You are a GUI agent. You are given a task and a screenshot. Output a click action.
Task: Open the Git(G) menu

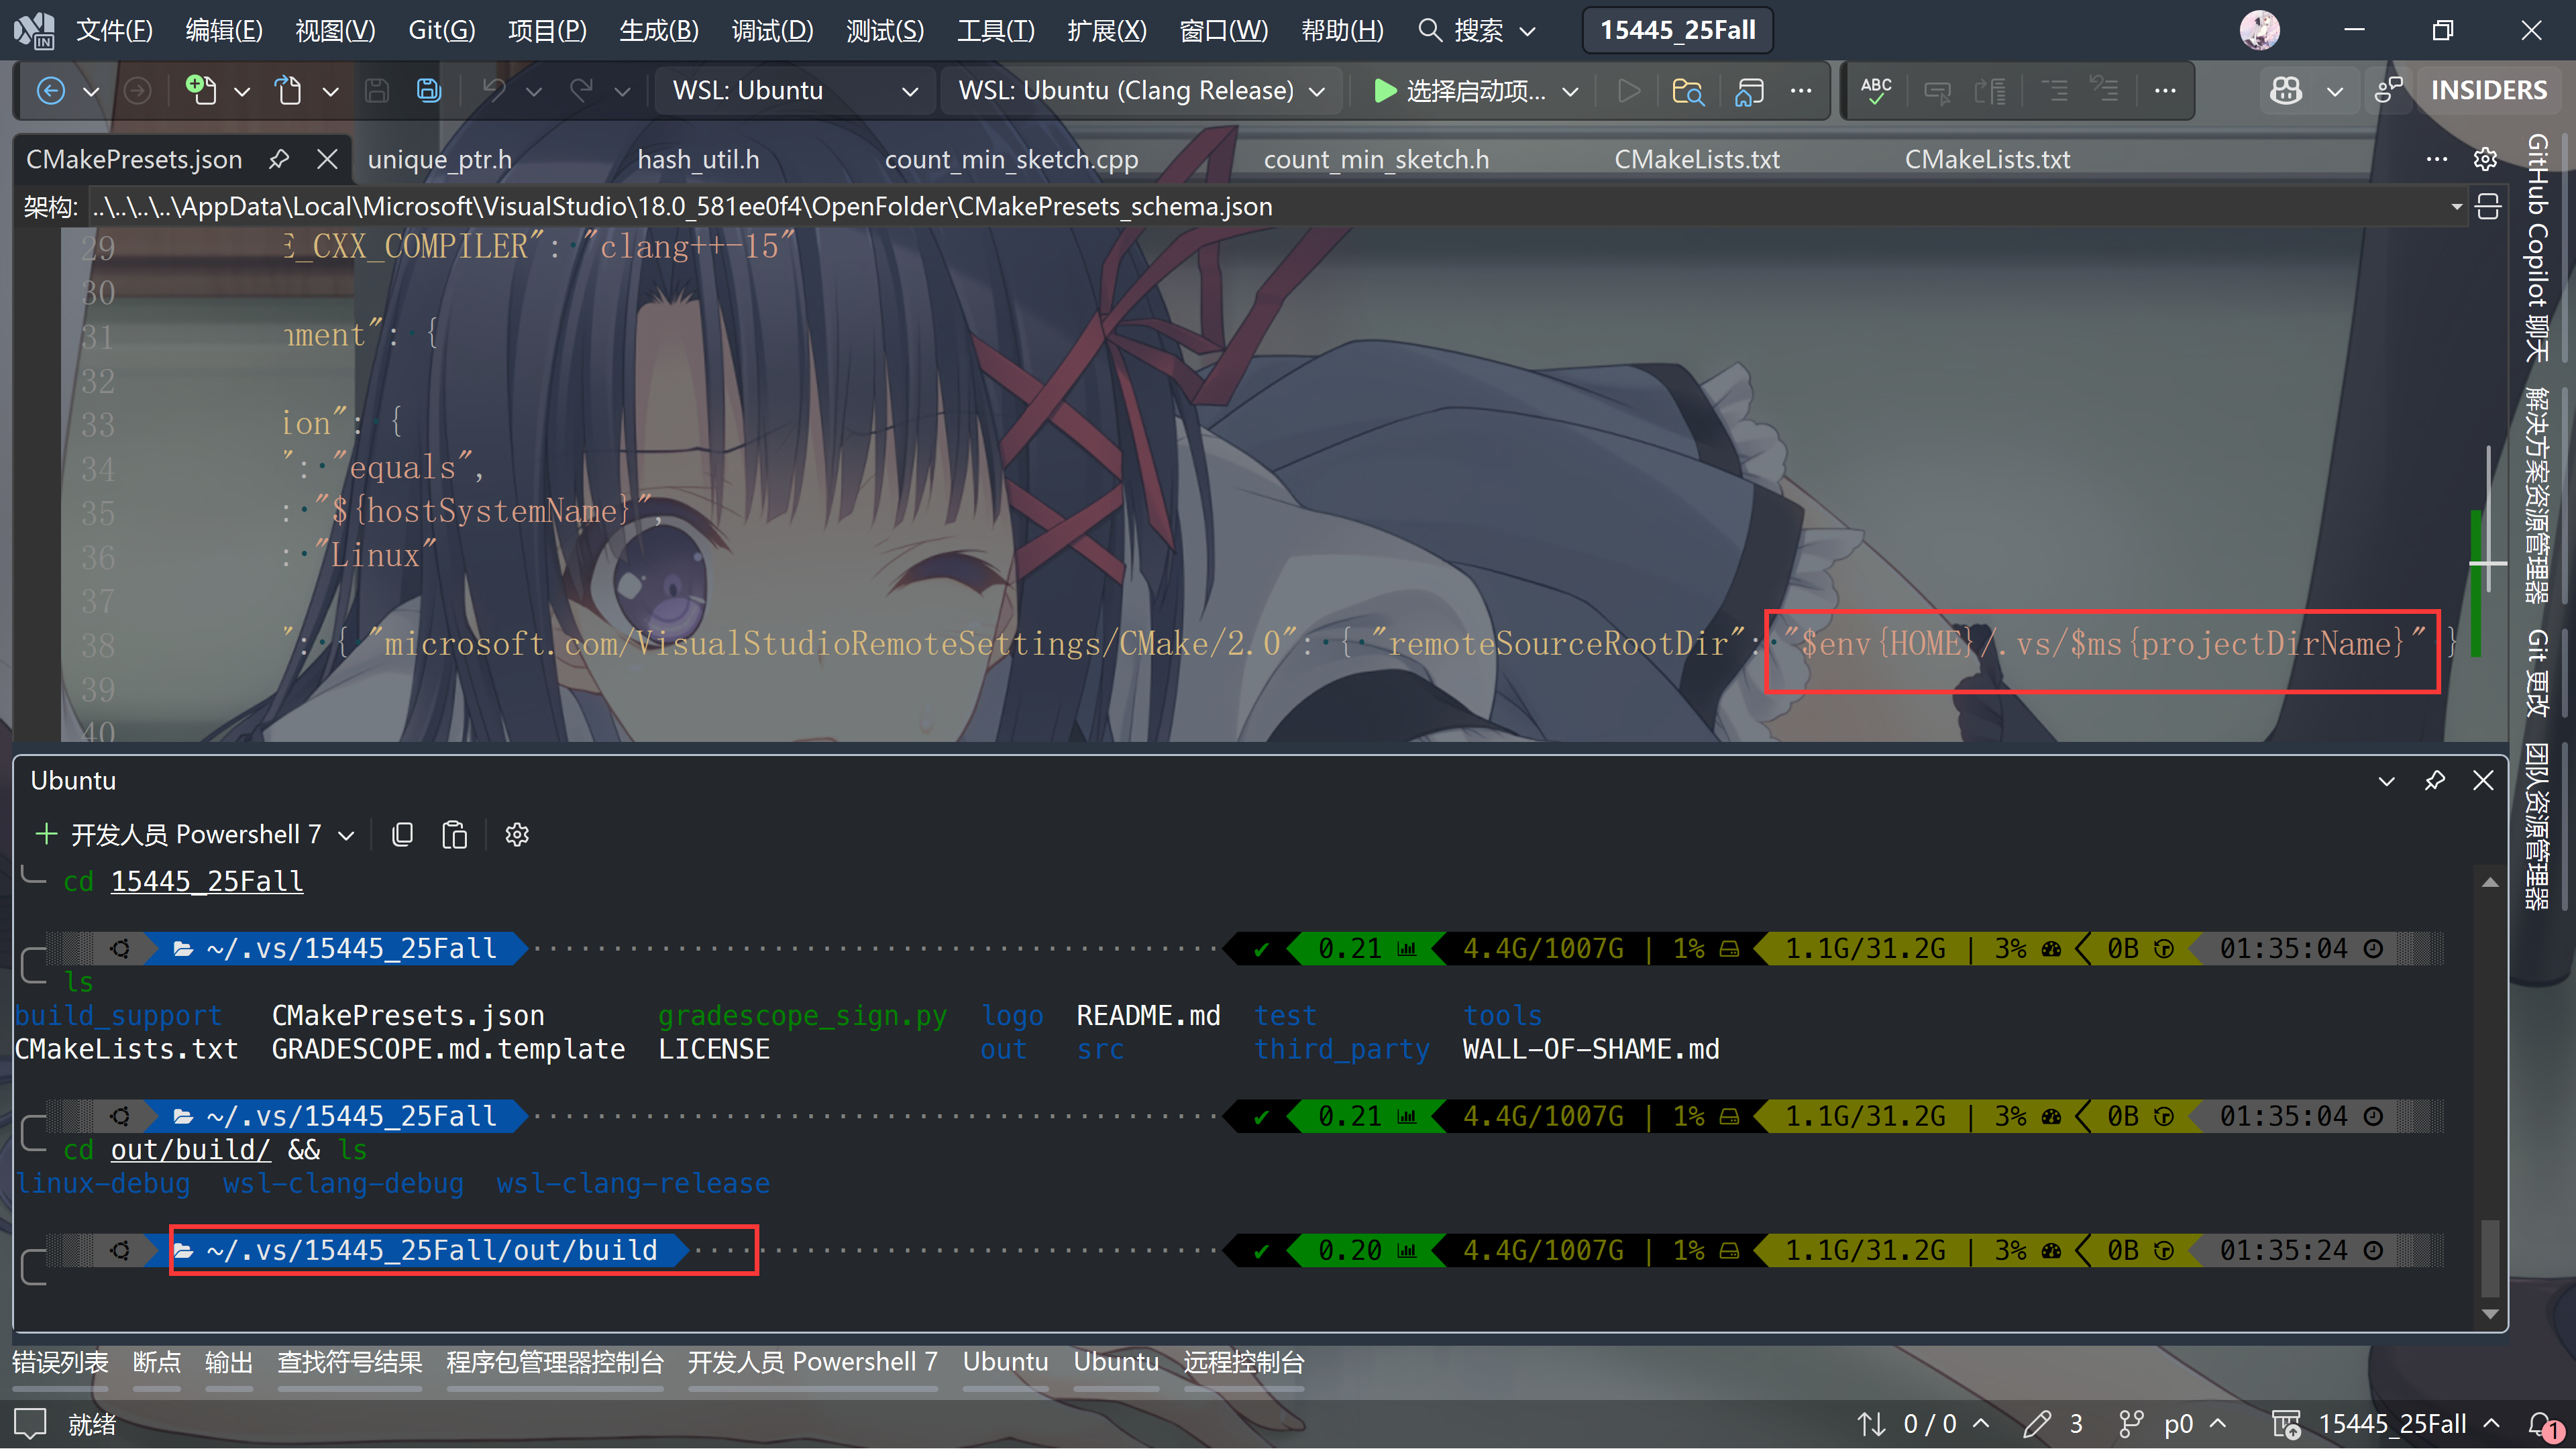point(441,30)
